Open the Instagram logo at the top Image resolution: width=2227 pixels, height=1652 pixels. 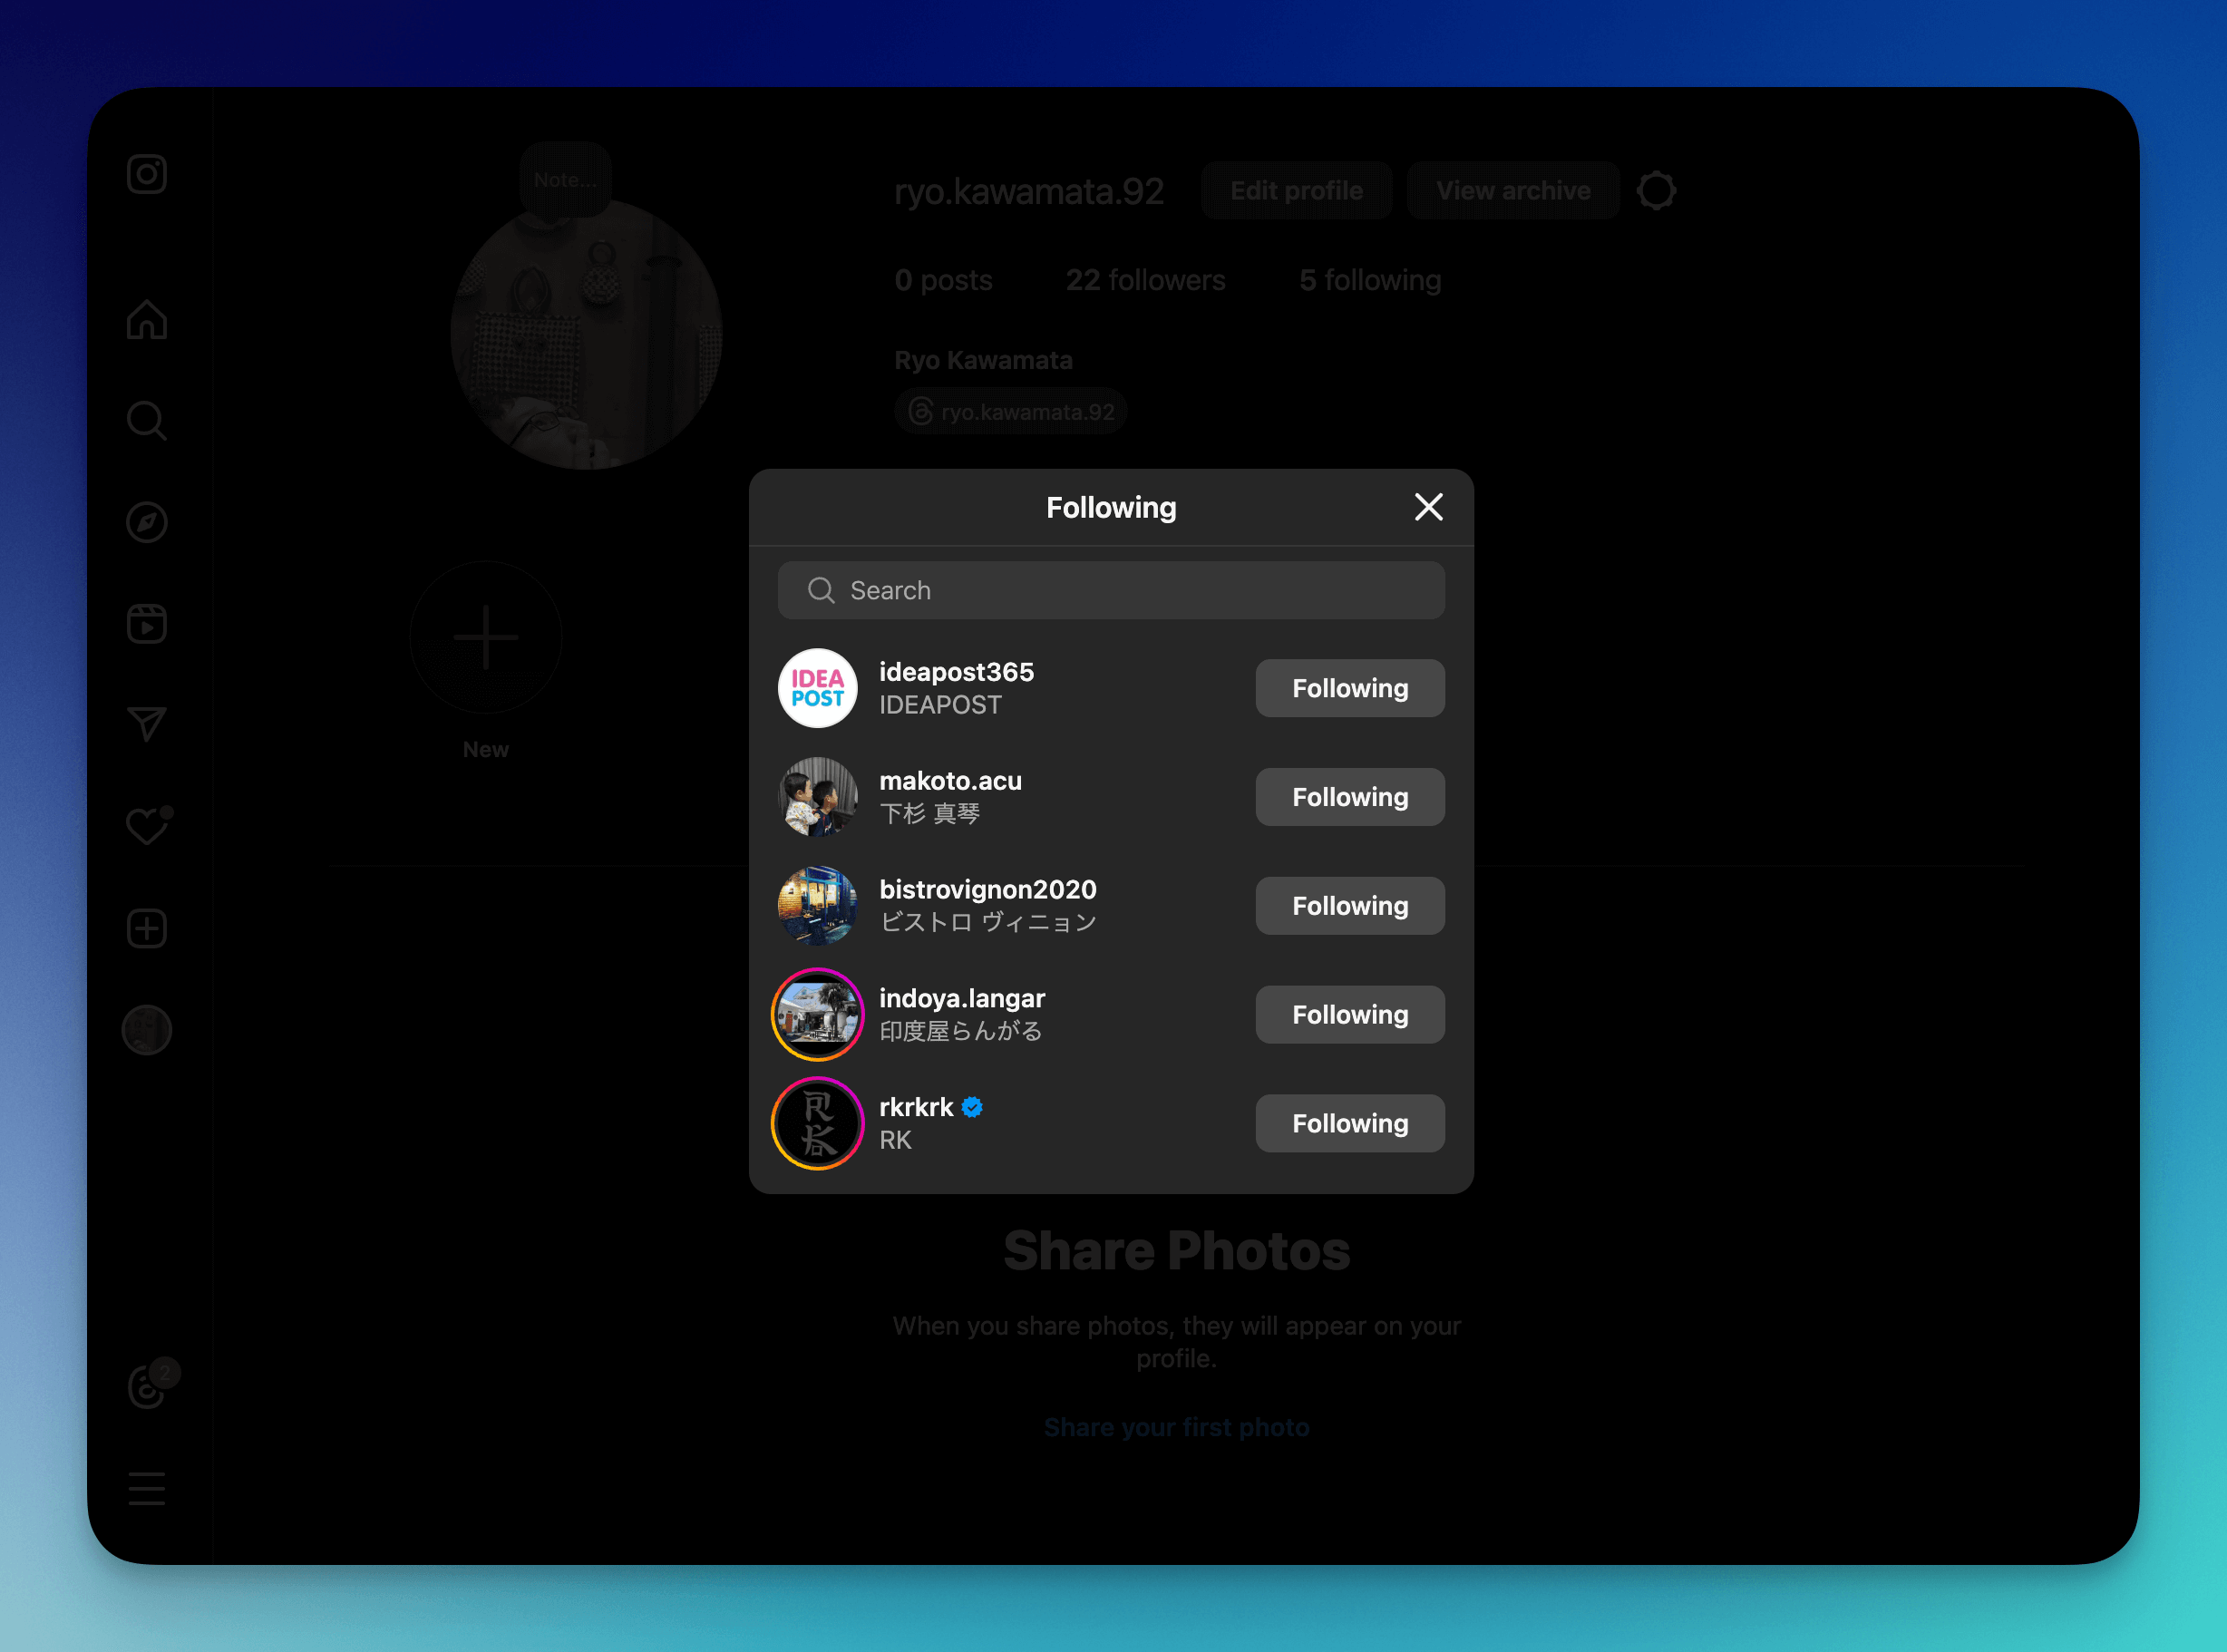point(146,173)
